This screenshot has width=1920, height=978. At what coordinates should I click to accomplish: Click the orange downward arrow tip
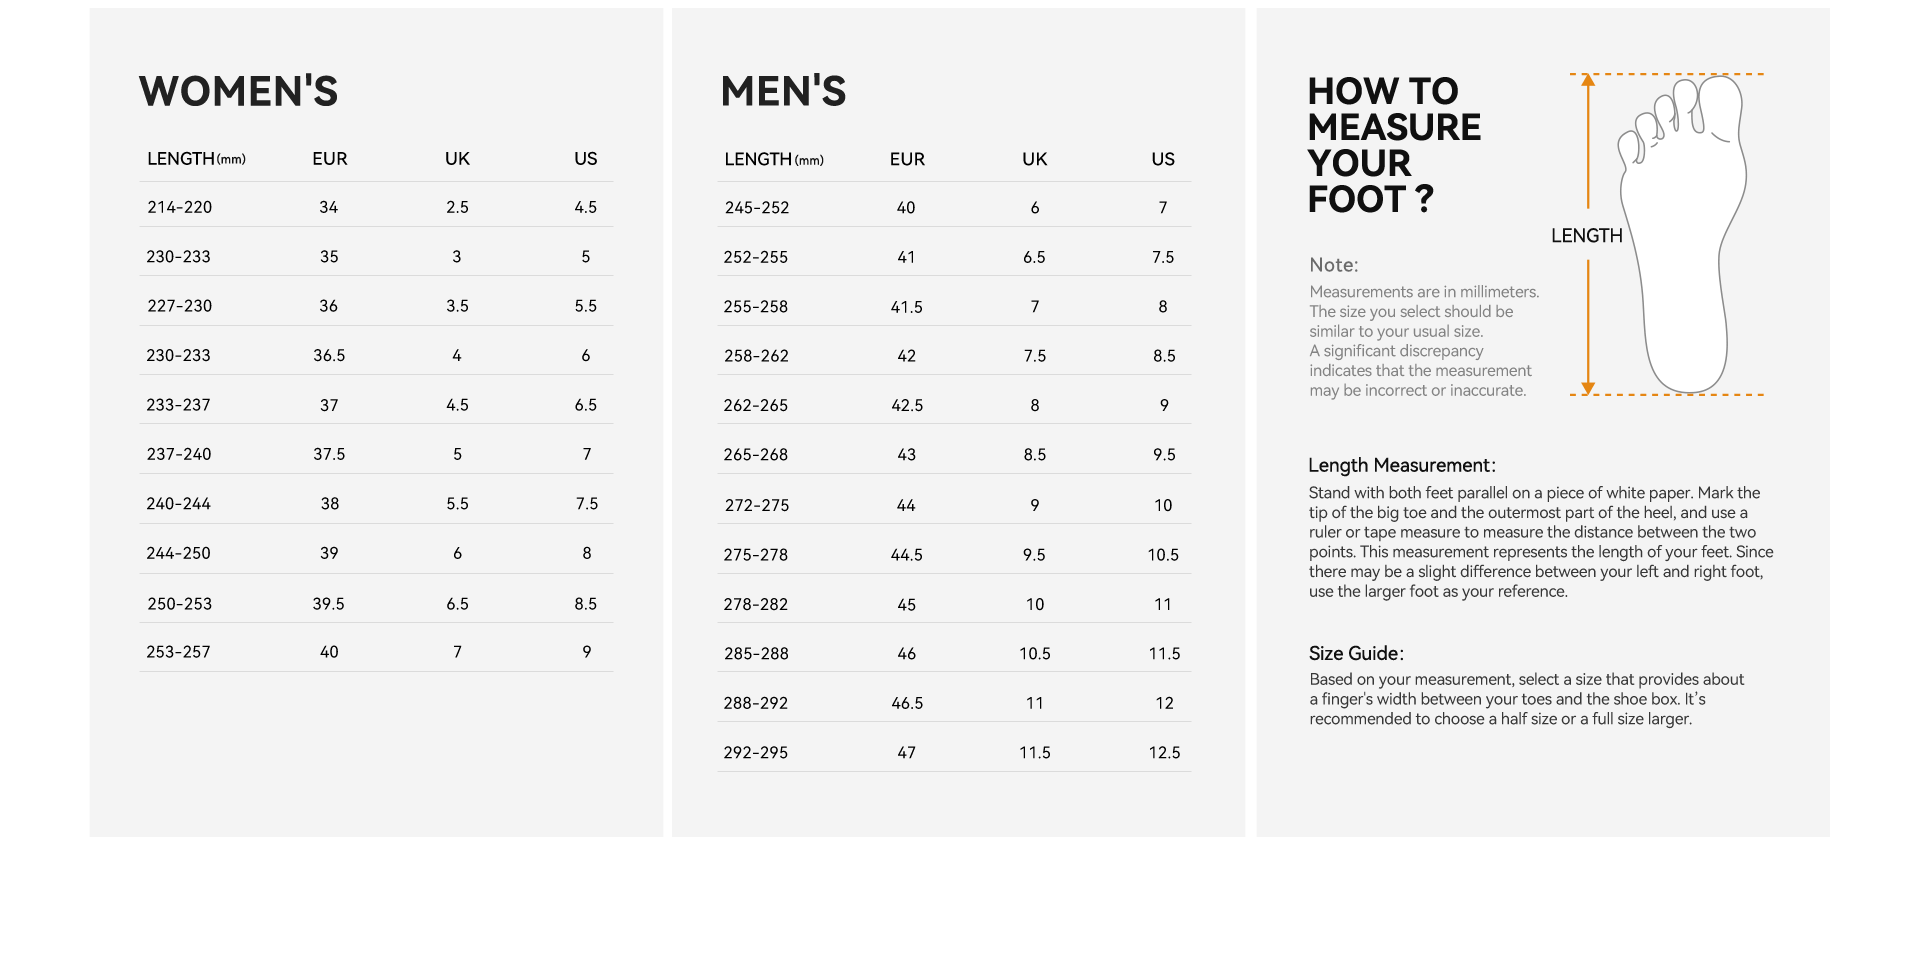pyautogui.click(x=1588, y=388)
